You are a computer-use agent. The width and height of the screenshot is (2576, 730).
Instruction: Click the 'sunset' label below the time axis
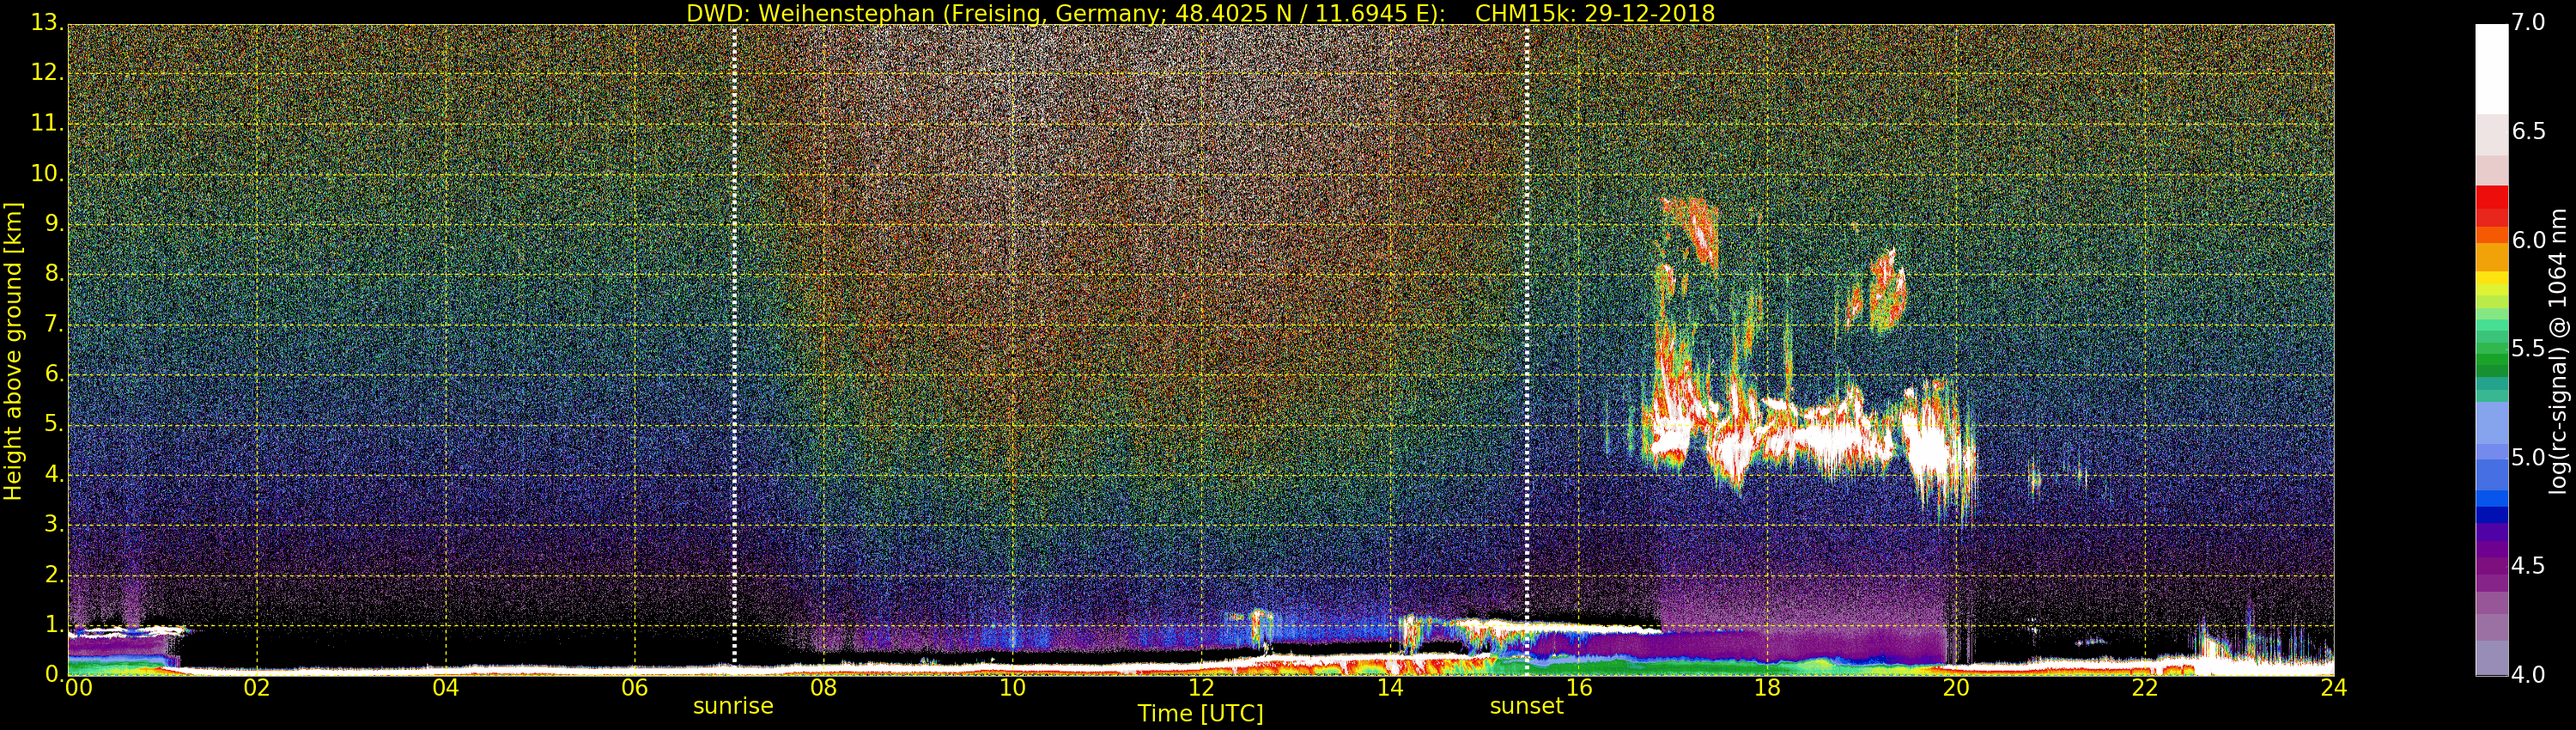click(1526, 706)
